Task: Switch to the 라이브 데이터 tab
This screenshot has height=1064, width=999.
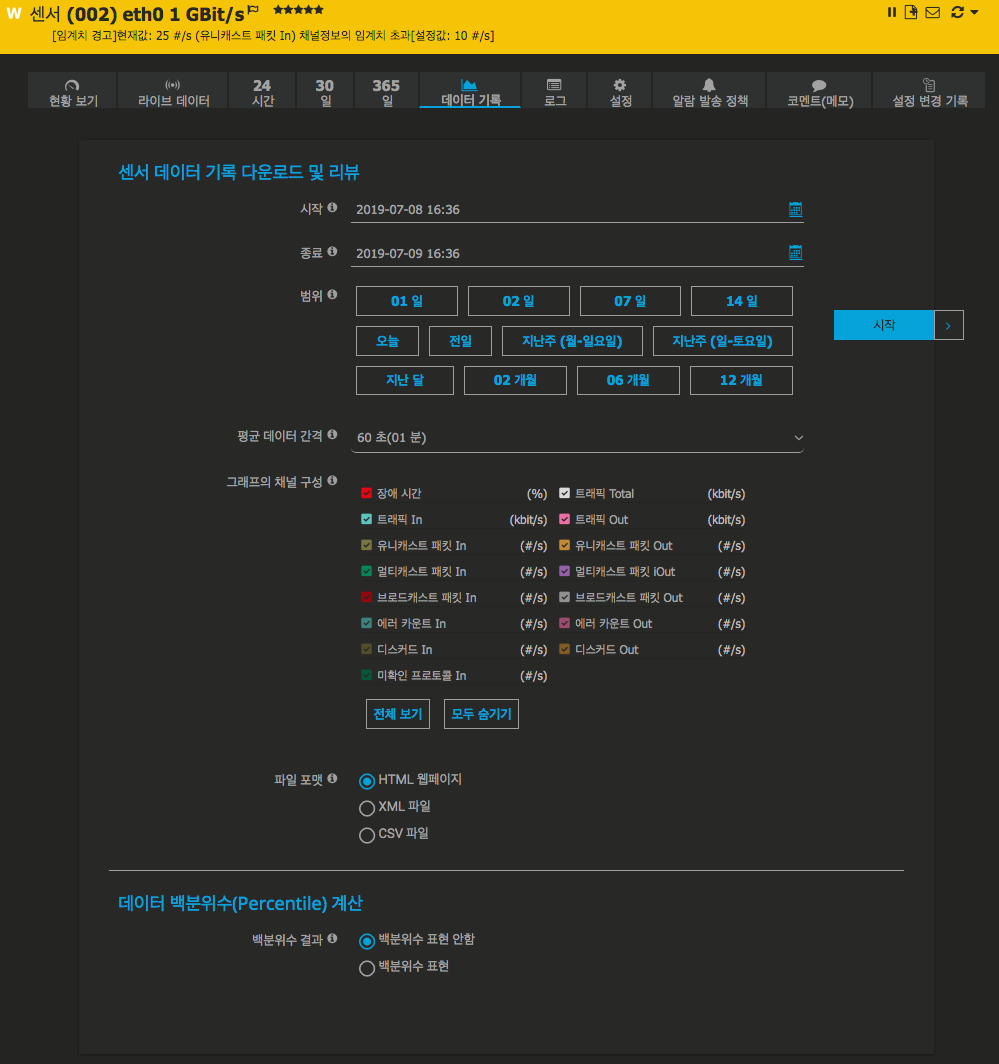Action: (x=173, y=91)
